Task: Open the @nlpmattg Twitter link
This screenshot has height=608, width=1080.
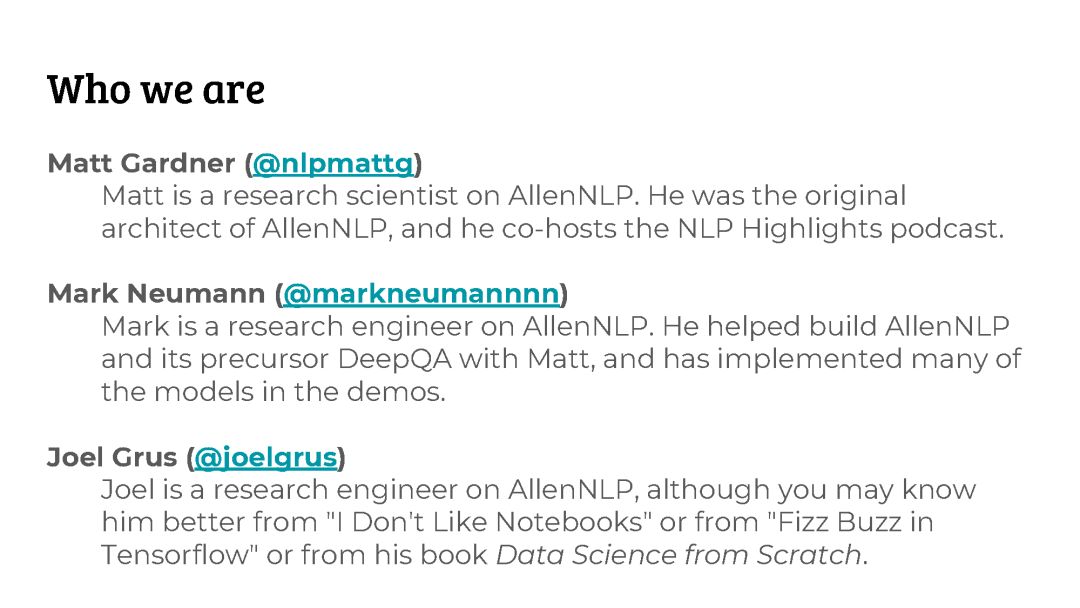Action: [x=333, y=164]
